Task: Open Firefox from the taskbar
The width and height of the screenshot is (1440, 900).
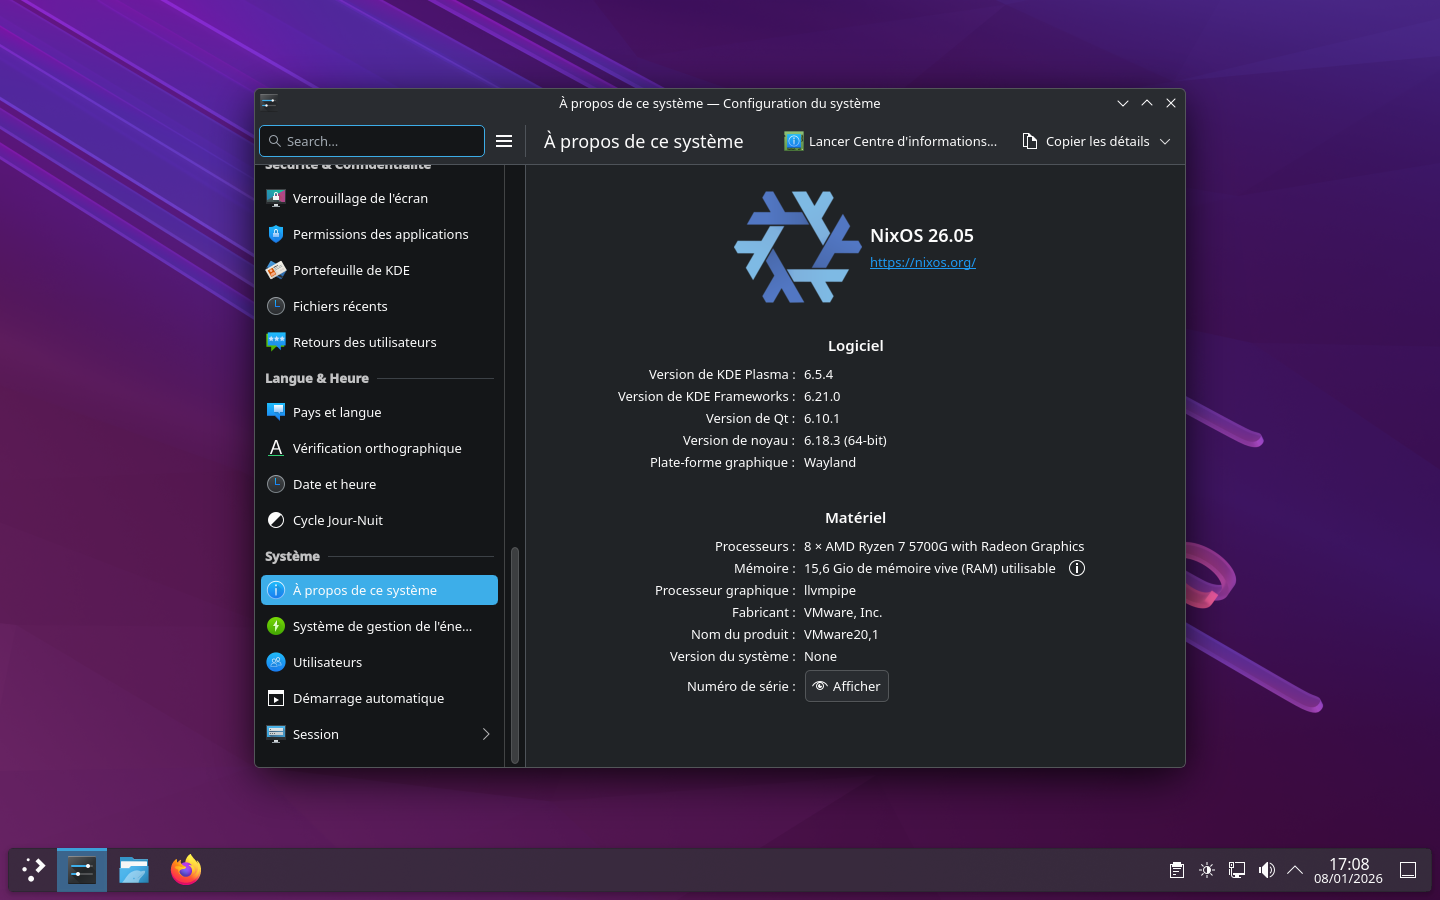Action: (x=185, y=870)
